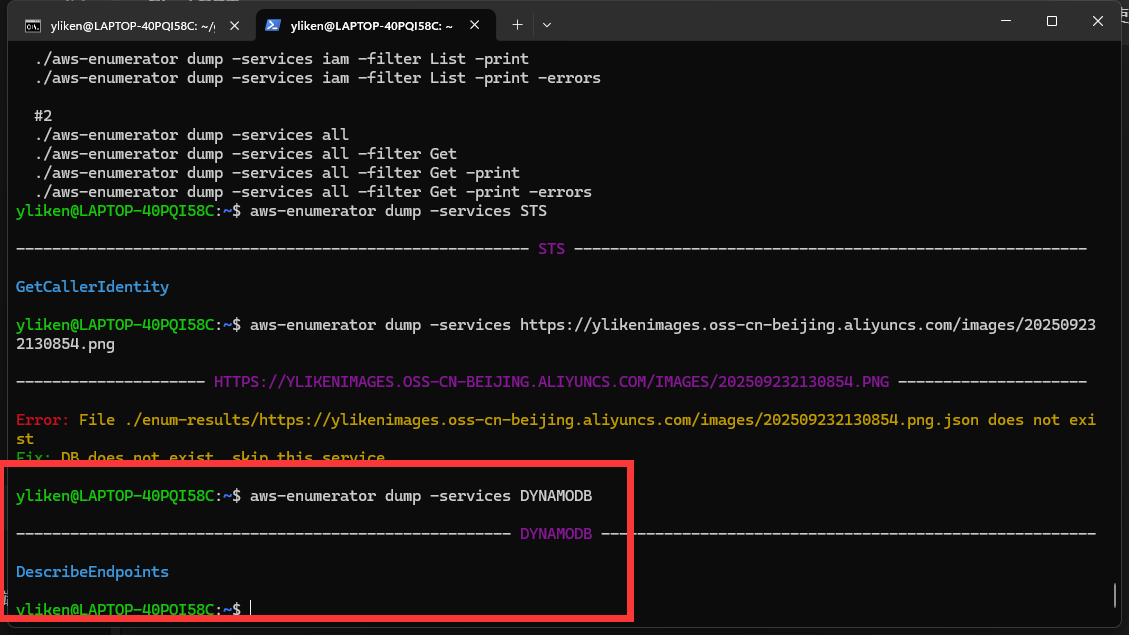Click the purple DYNAMODB section header
Image resolution: width=1129 pixels, height=635 pixels.
click(555, 534)
